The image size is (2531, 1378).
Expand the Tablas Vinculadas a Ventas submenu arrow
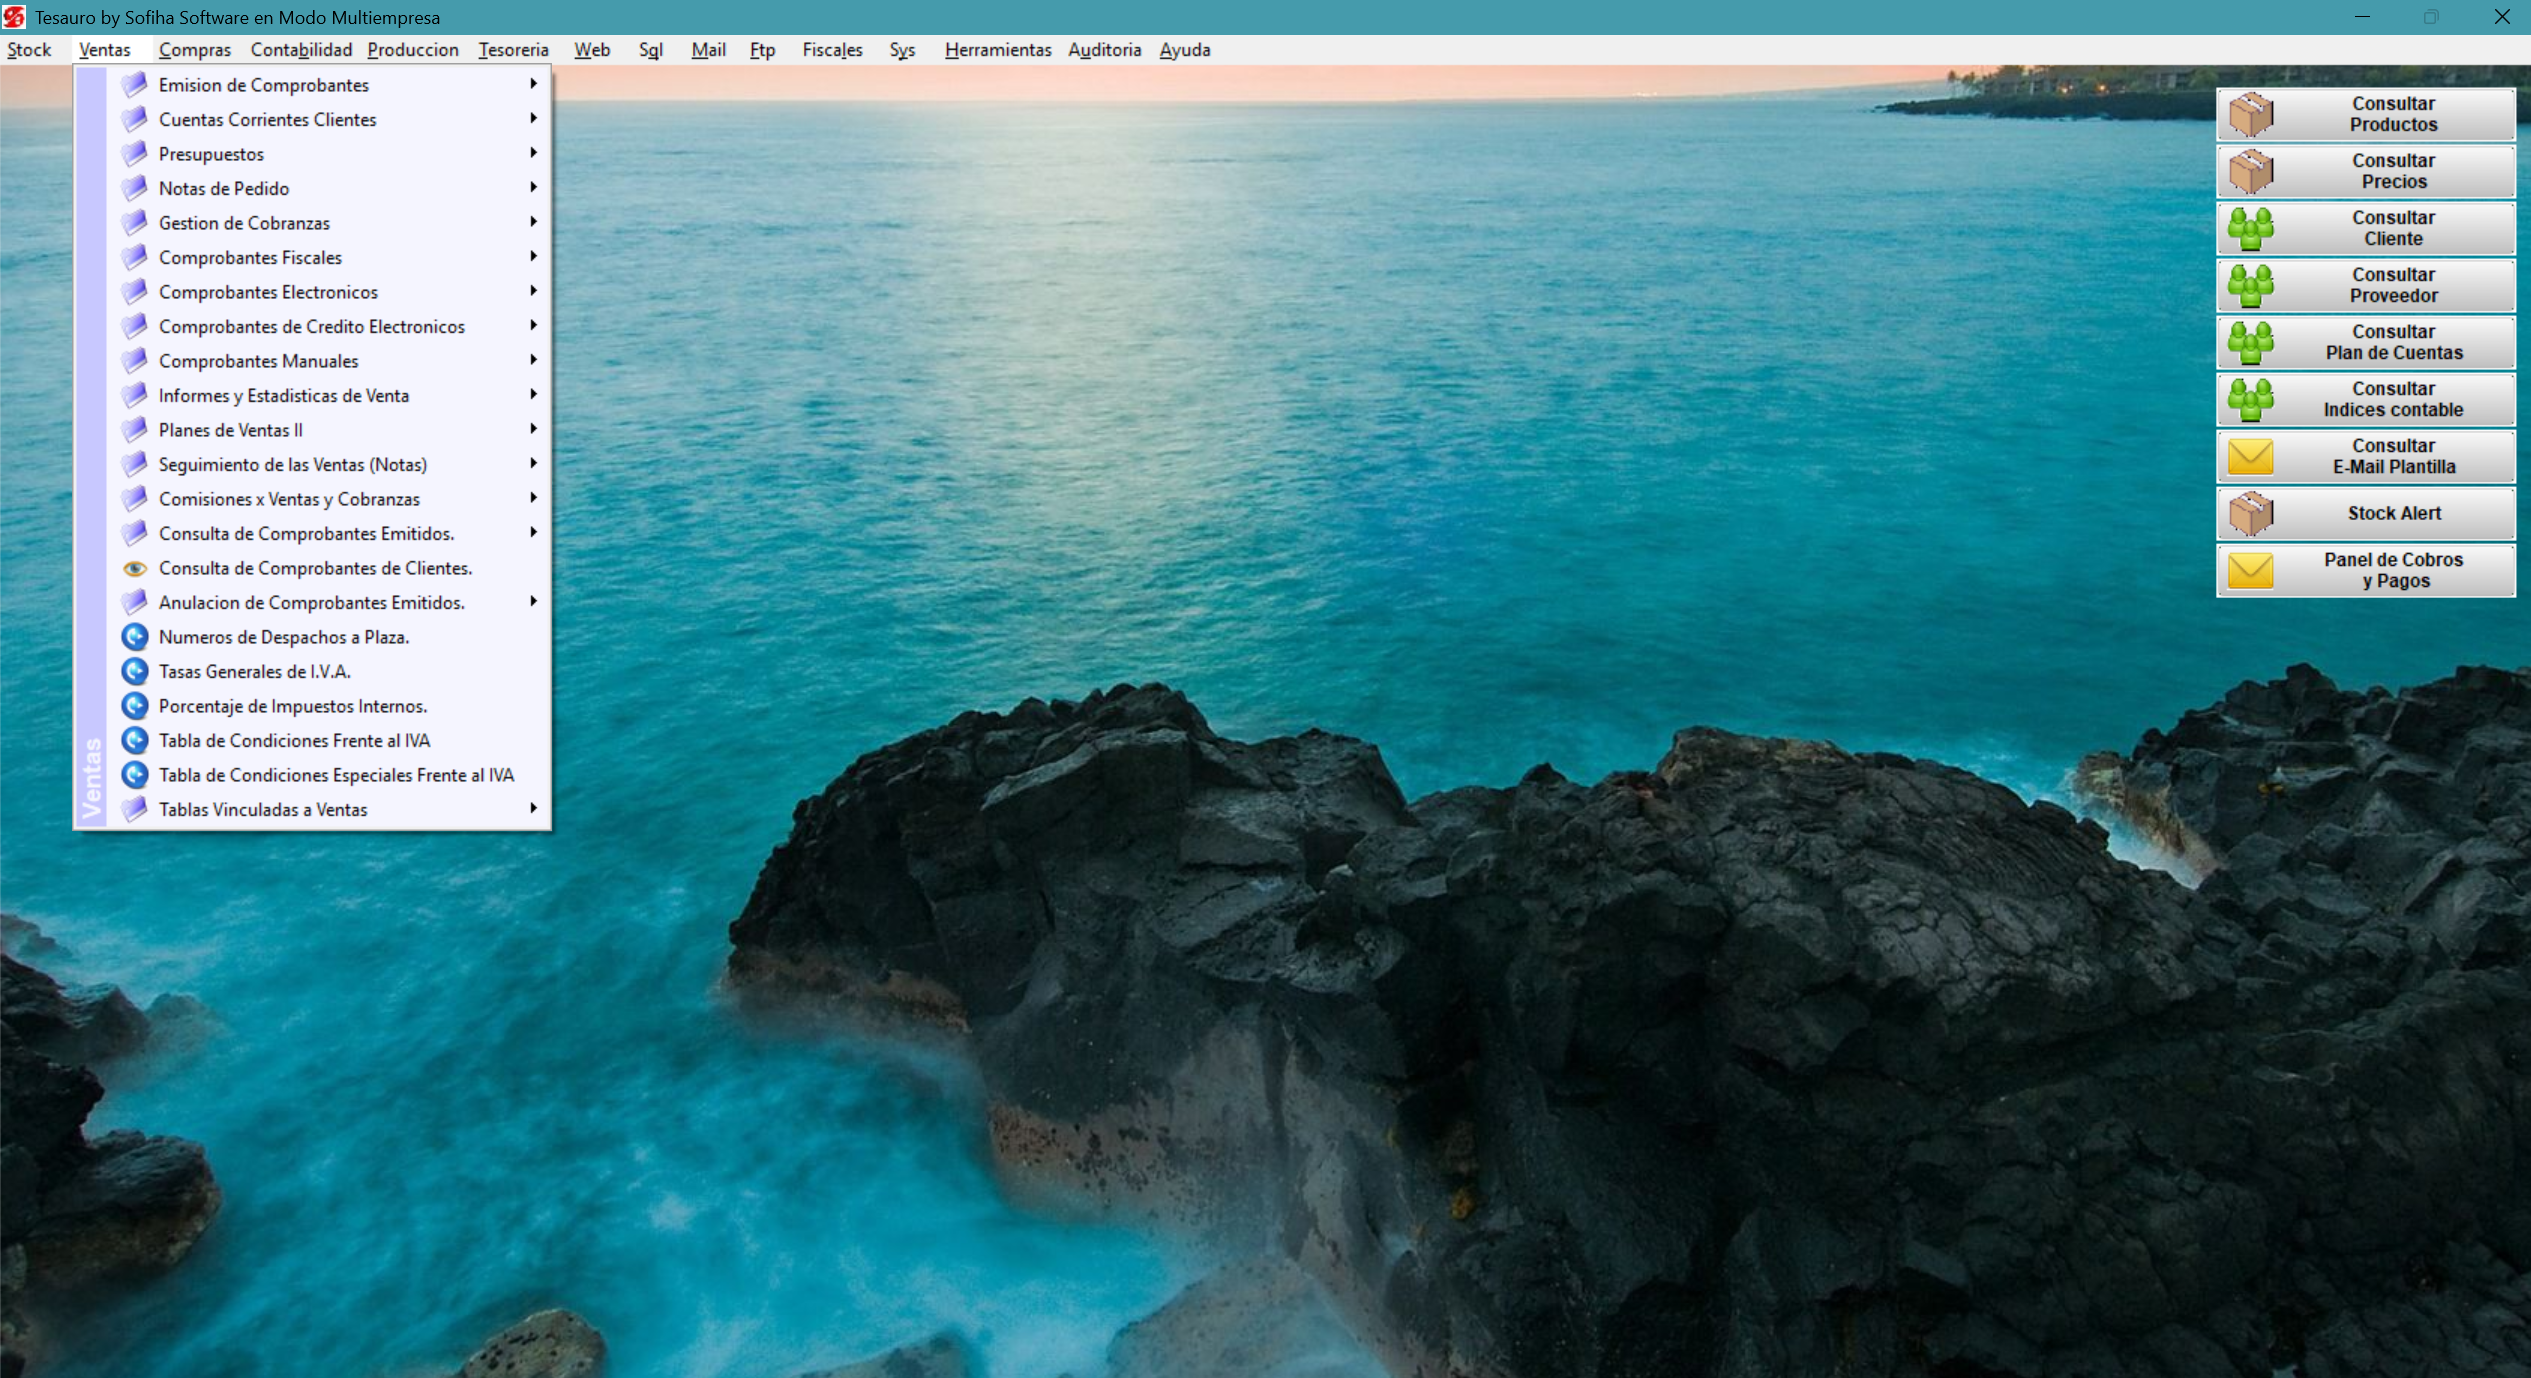[534, 808]
